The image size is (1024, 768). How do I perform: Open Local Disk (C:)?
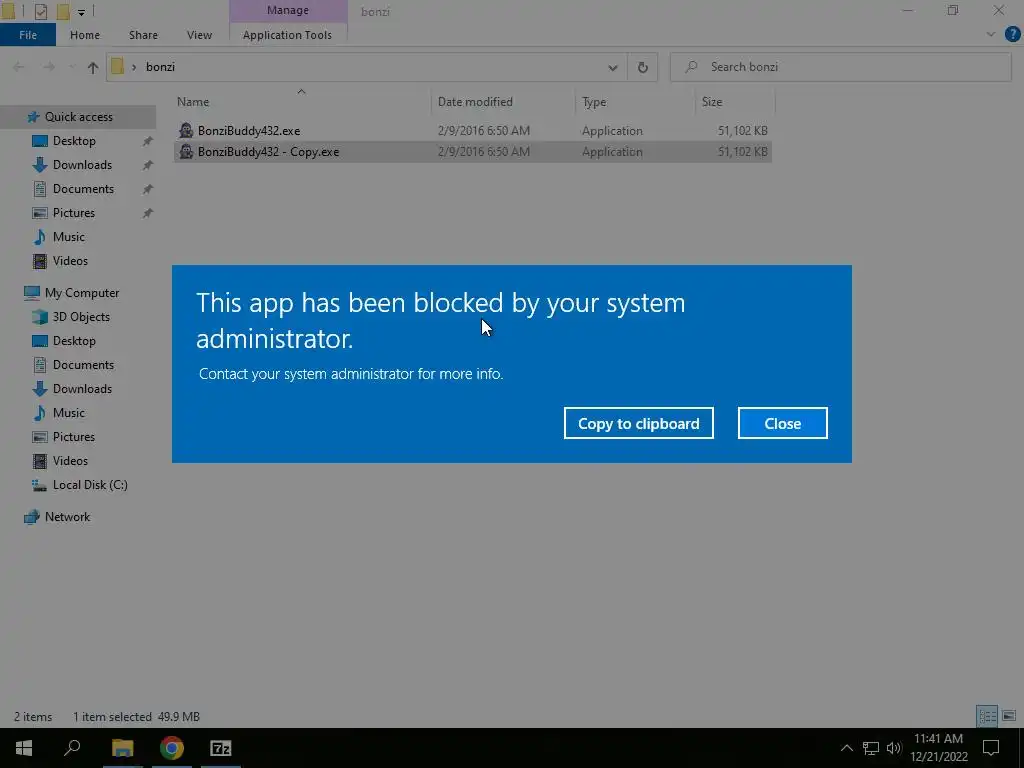pyautogui.click(x=90, y=485)
